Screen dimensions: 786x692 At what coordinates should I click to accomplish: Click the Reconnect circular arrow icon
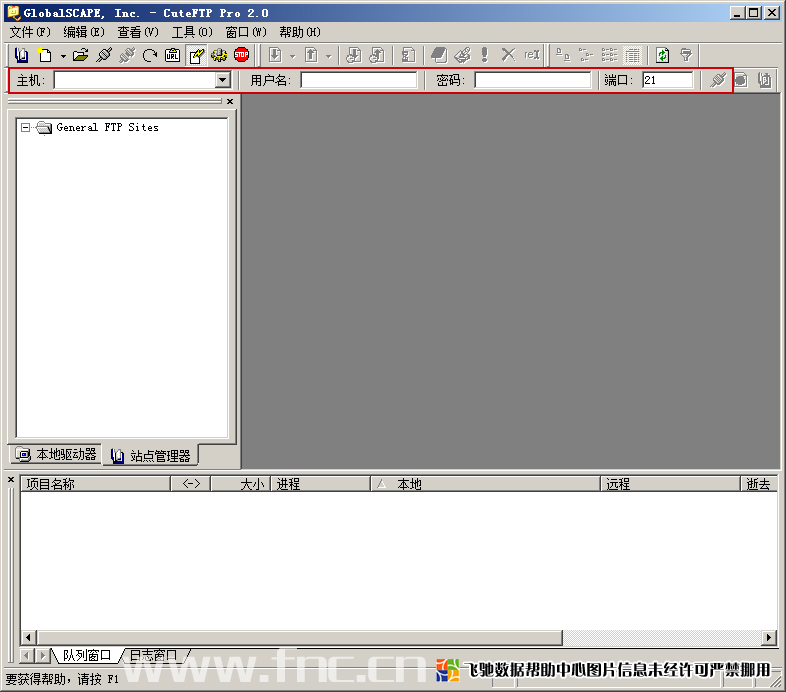point(150,55)
